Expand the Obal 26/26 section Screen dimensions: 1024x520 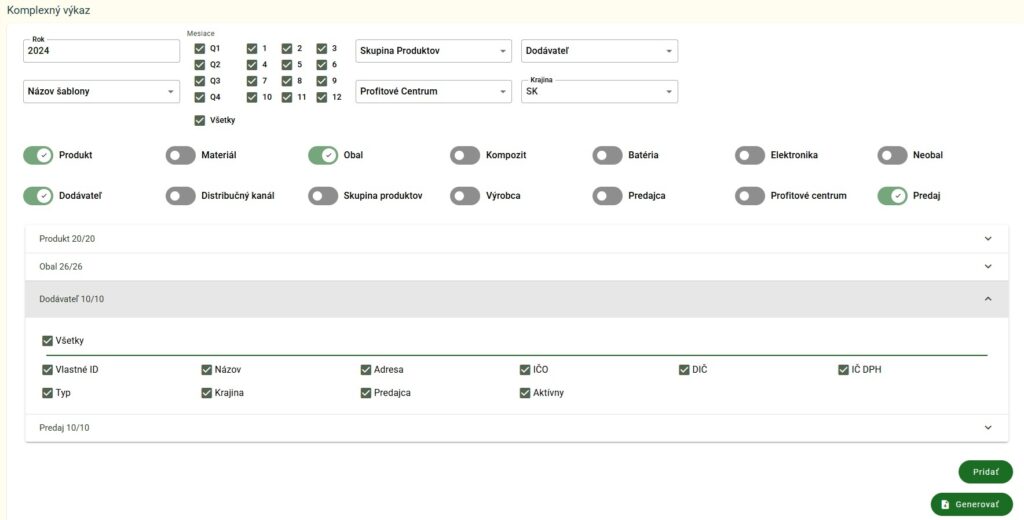tap(516, 267)
